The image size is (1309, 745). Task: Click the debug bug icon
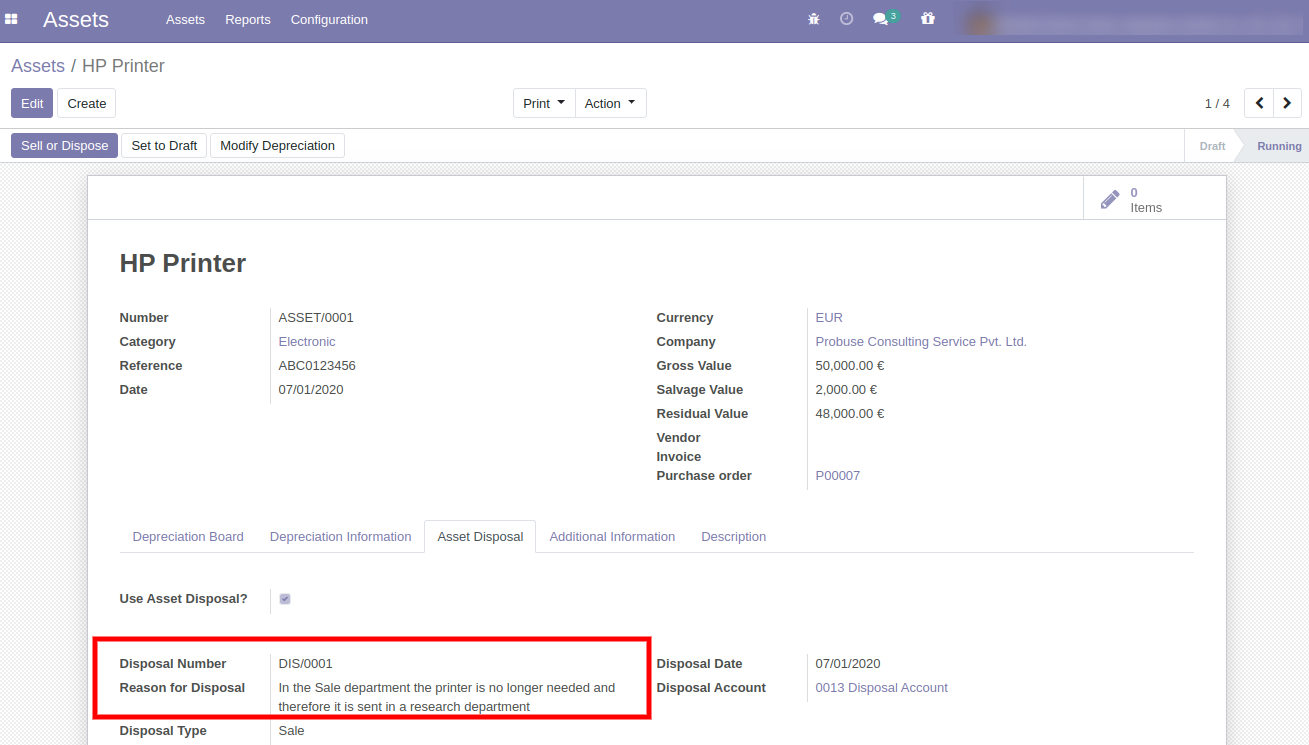point(814,19)
